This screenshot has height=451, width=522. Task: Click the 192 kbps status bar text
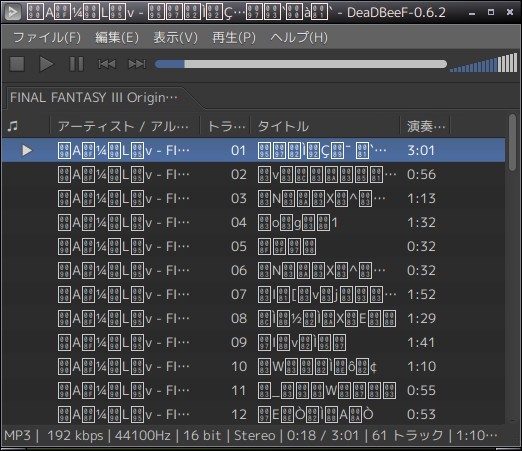pos(75,436)
